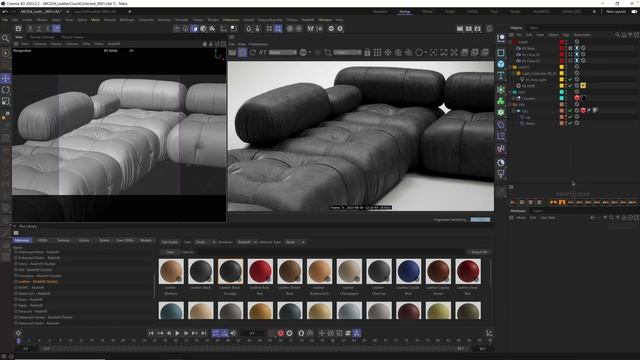Screen dimensions: 640x360
Task: Add a Text spline object
Action: tap(501, 75)
